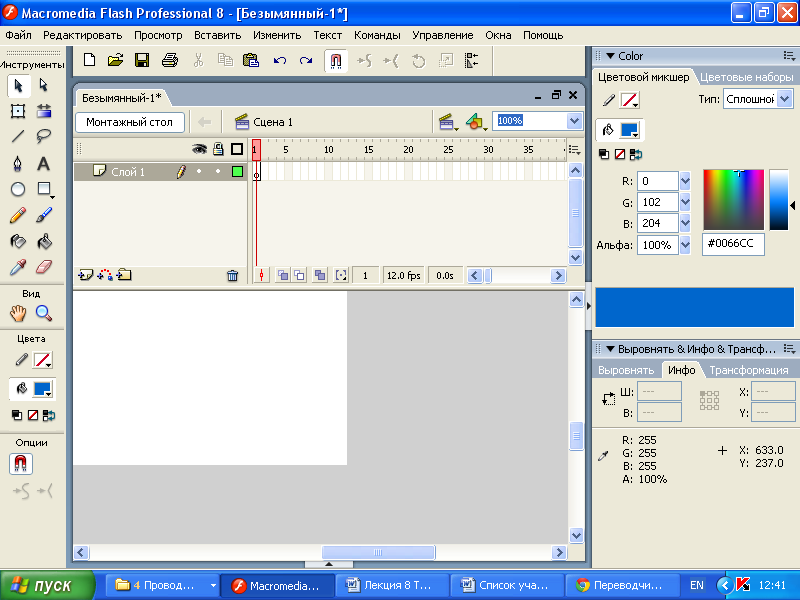This screenshot has height=600, width=800.
Task: Select the Line tool
Action: click(x=18, y=136)
